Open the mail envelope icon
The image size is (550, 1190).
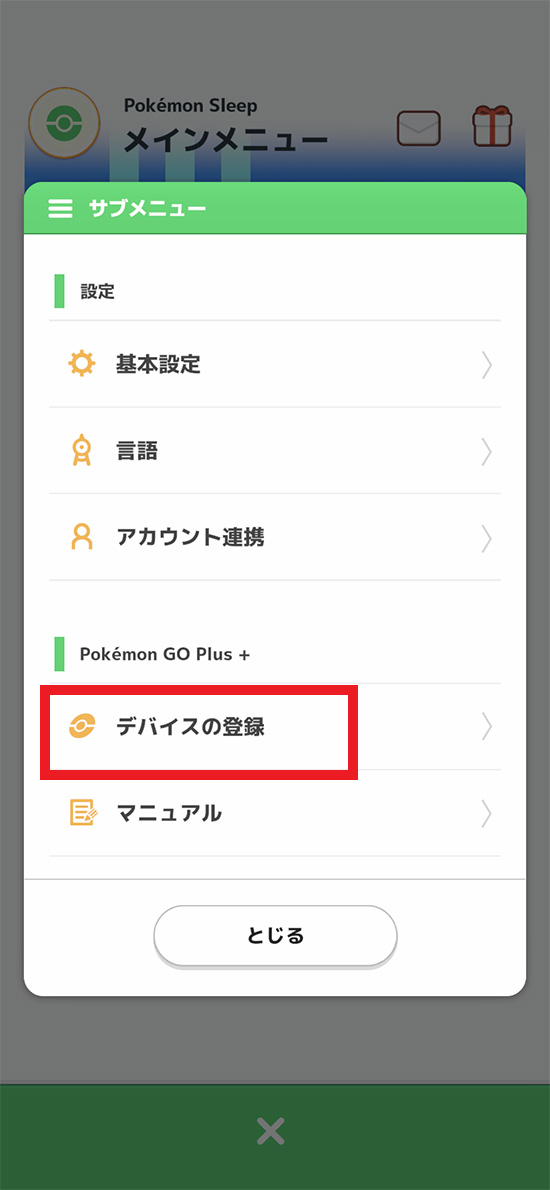(419, 128)
